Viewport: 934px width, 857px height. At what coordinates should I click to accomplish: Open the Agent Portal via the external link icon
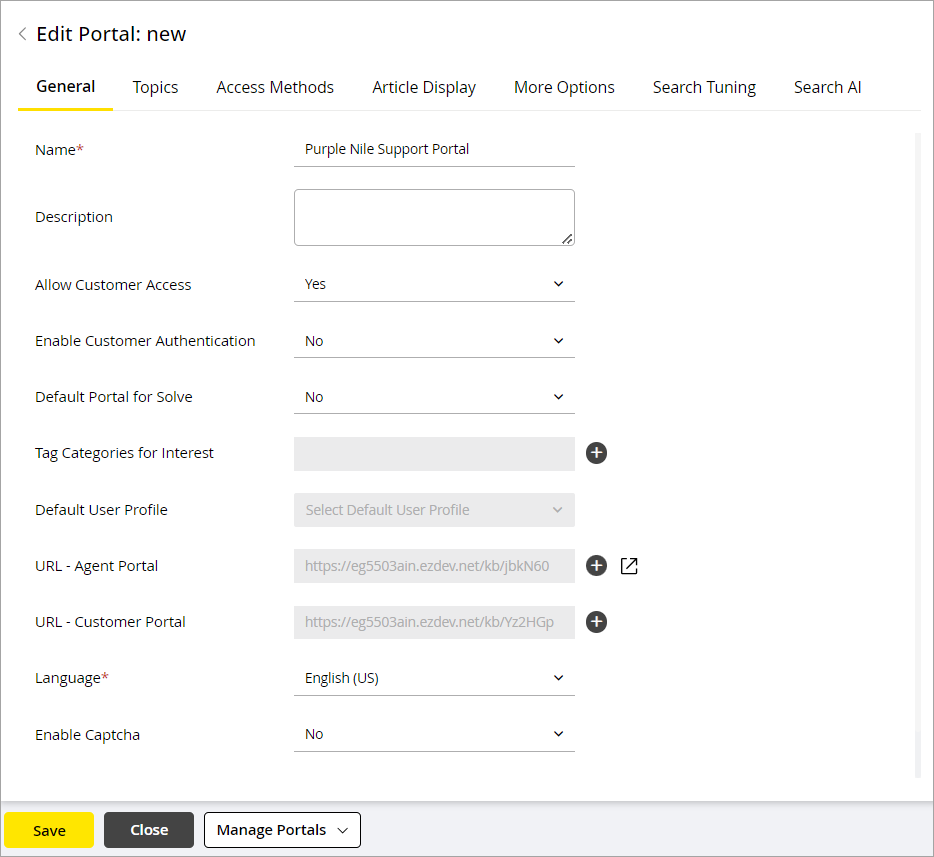click(628, 565)
